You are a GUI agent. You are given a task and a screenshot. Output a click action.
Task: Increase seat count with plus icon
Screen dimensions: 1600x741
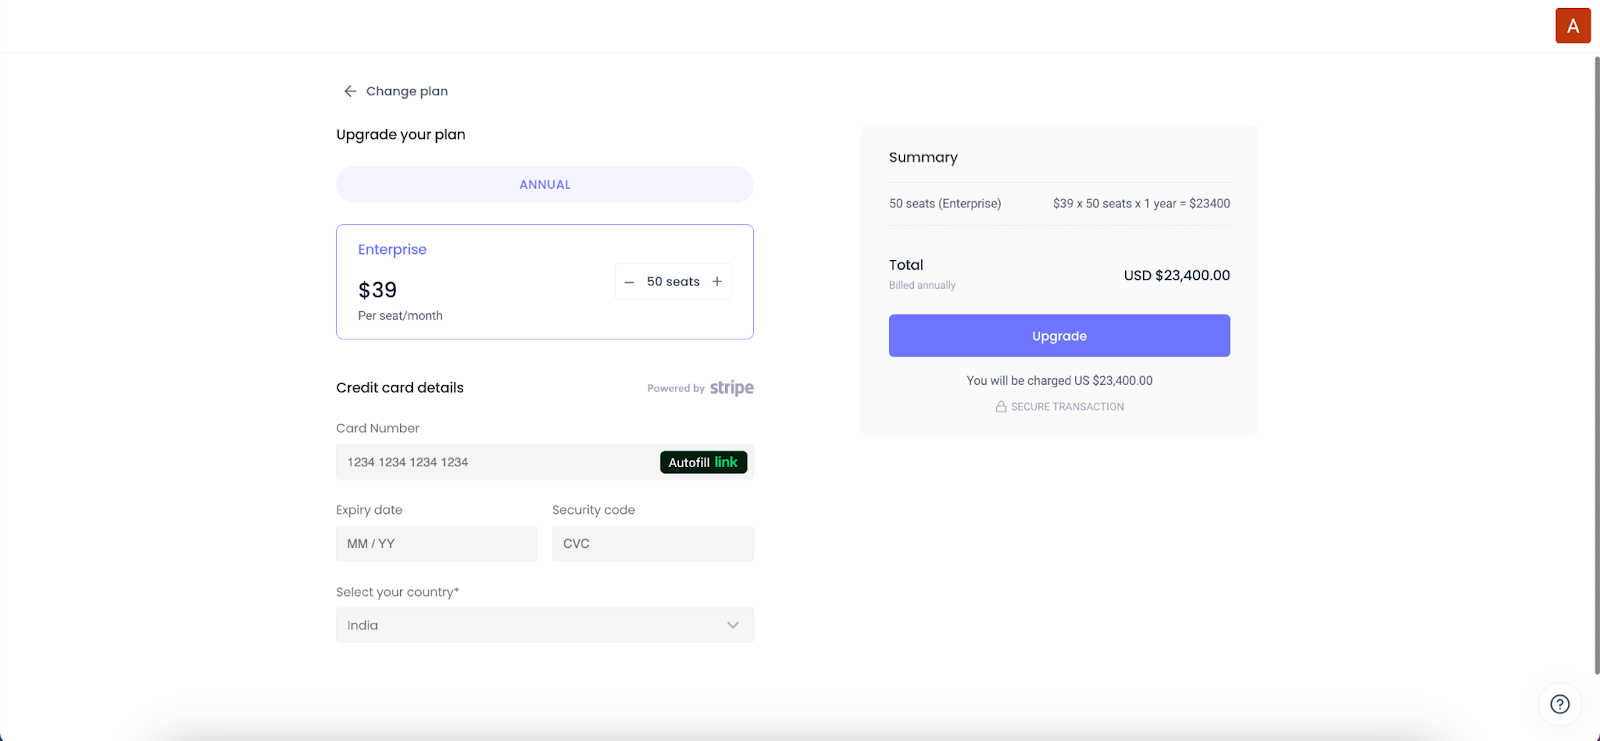717,282
